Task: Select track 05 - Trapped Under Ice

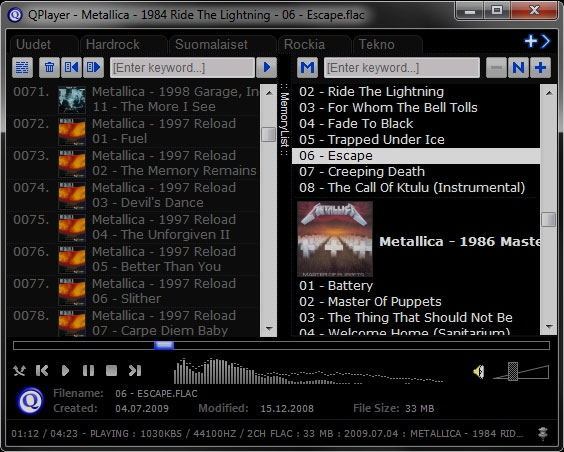Action: [x=416, y=140]
